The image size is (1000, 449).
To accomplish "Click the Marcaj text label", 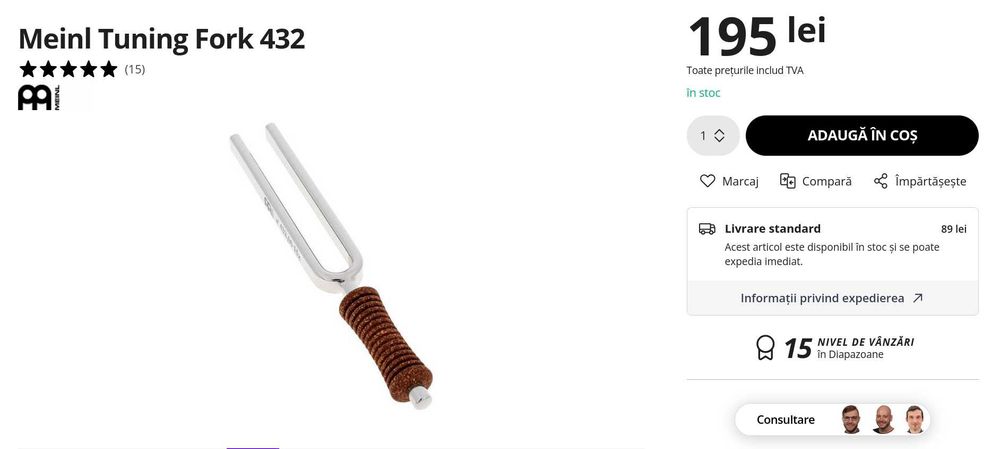I will tap(740, 182).
